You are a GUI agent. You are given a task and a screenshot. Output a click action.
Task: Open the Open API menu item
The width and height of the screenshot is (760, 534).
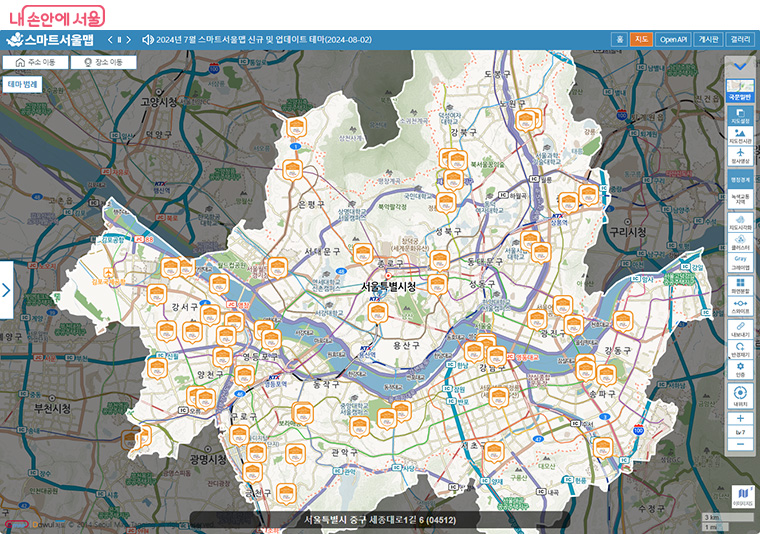[x=674, y=39]
